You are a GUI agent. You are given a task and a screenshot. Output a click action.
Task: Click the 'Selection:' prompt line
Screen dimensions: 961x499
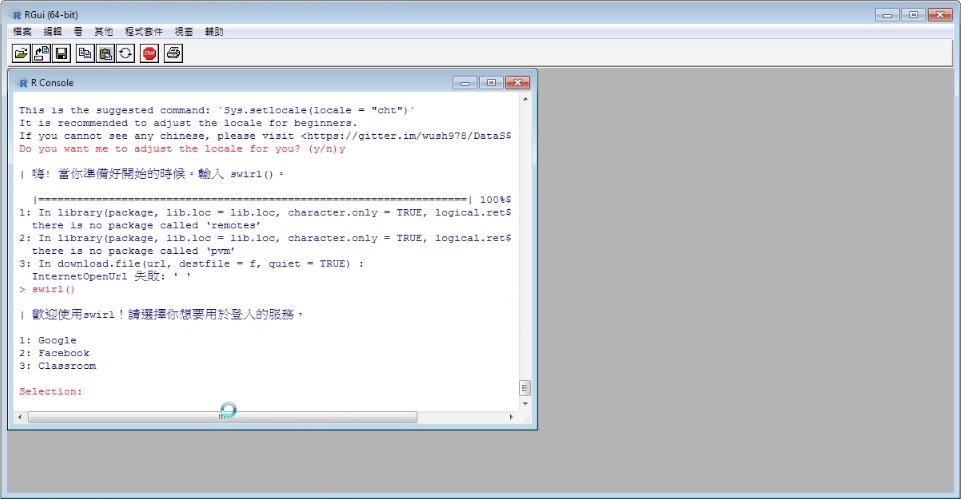coord(50,392)
